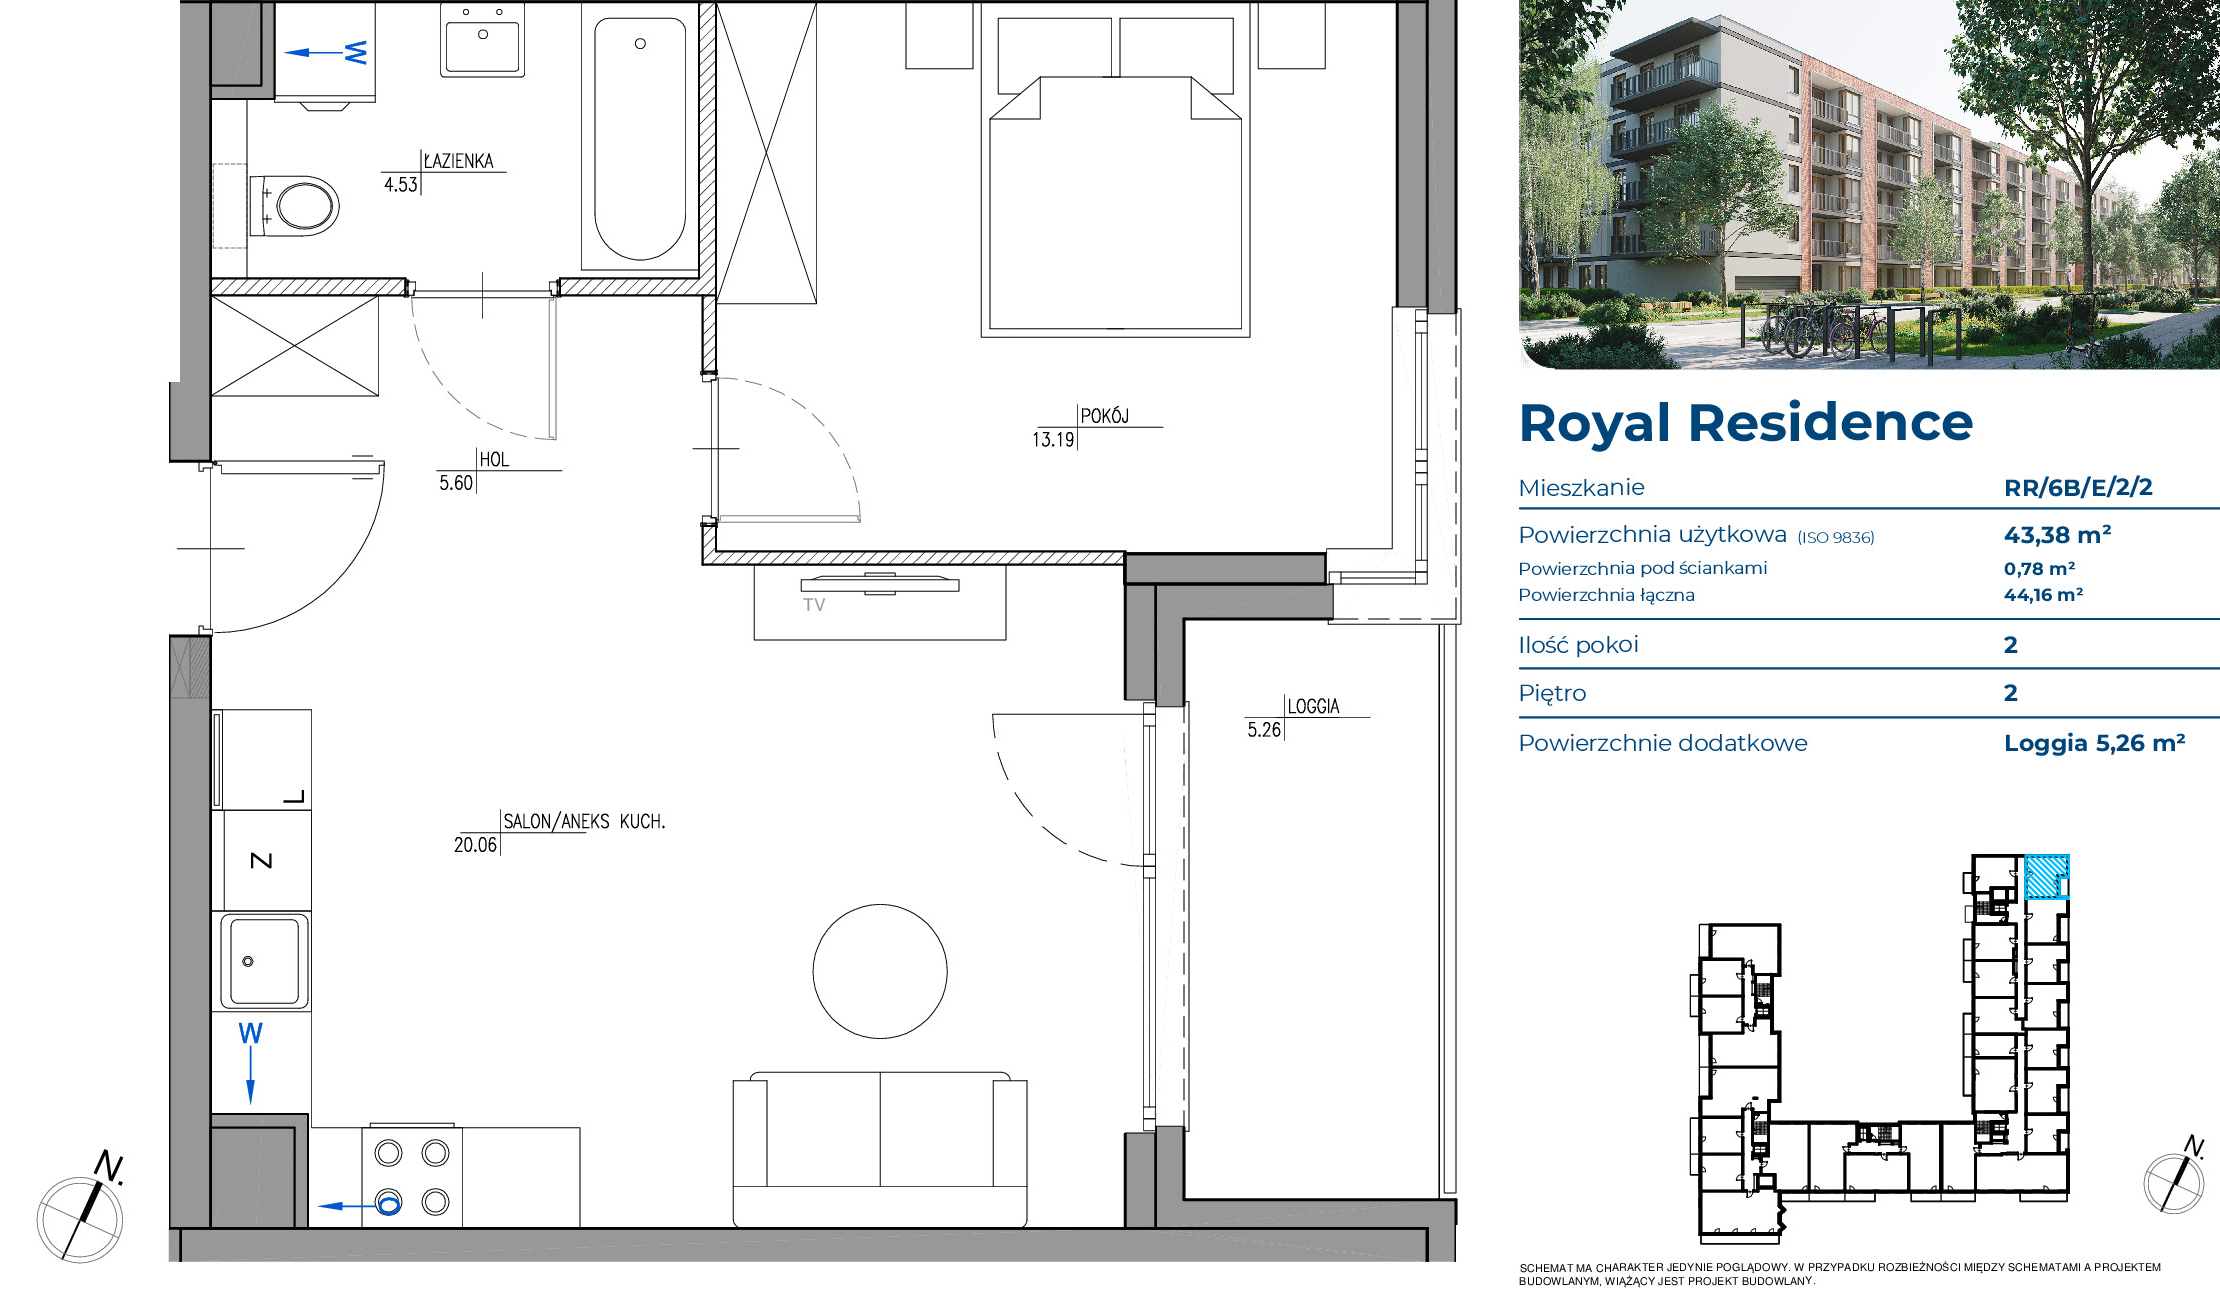Click the highlighted blue apartment on site plan
The image size is (2220, 1298).
pyautogui.click(x=2046, y=877)
